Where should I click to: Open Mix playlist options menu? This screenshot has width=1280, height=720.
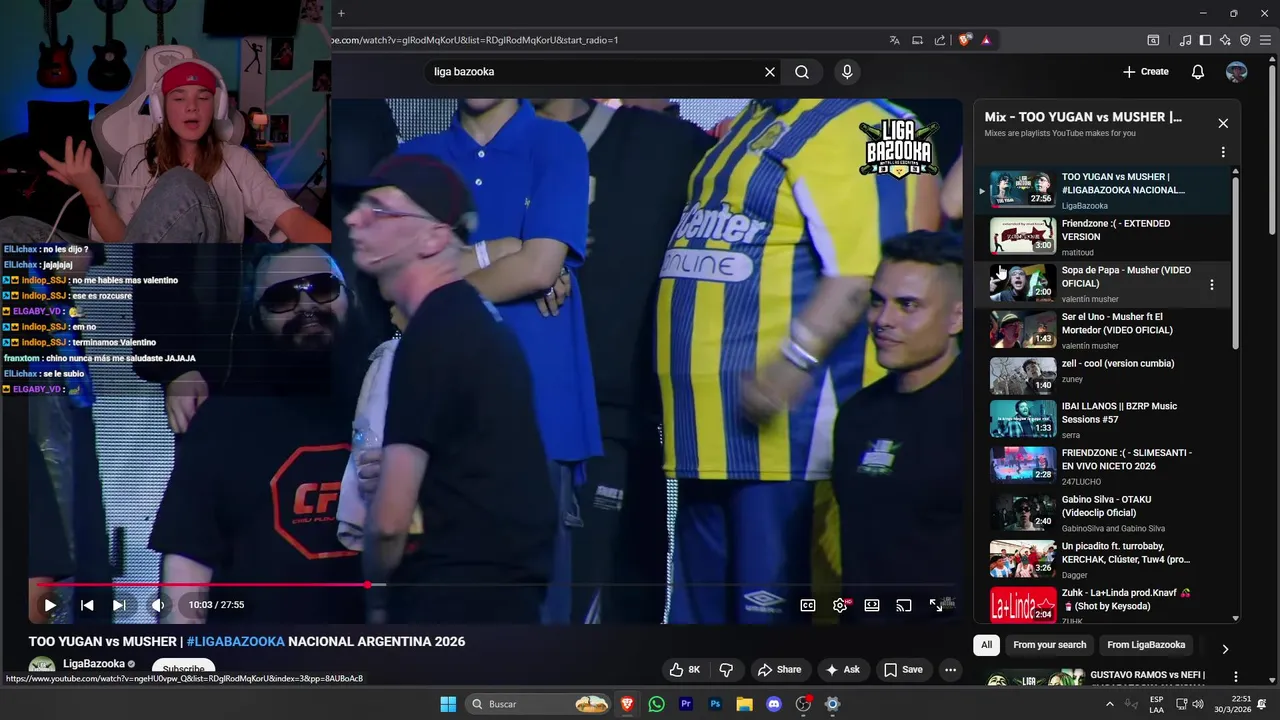pos(1223,153)
